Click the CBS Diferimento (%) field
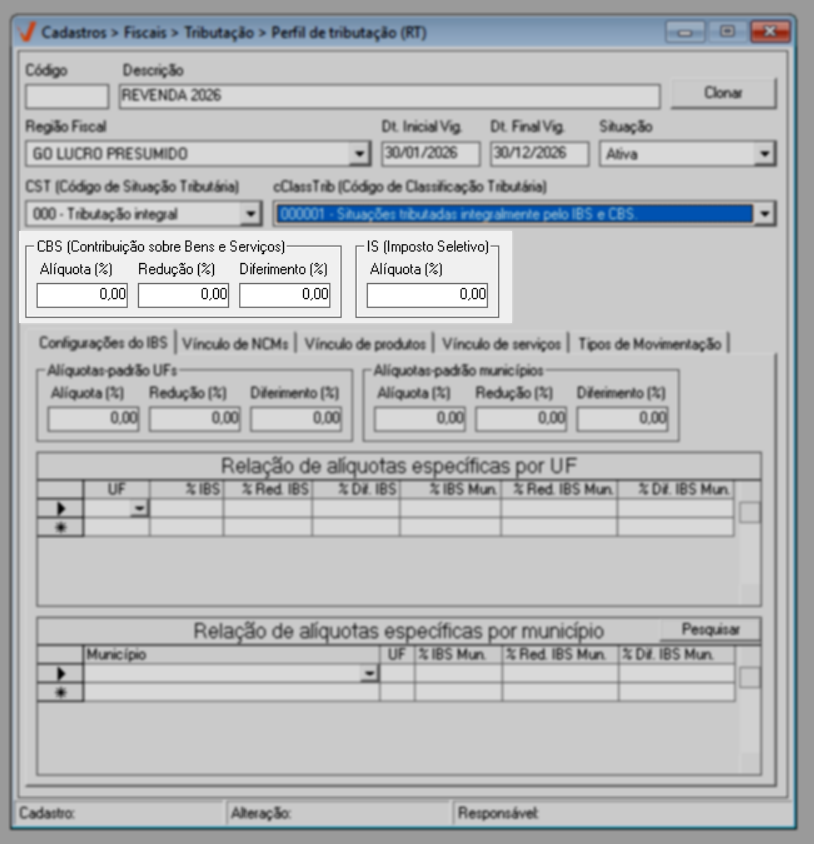This screenshot has height=844, width=814. [285, 295]
